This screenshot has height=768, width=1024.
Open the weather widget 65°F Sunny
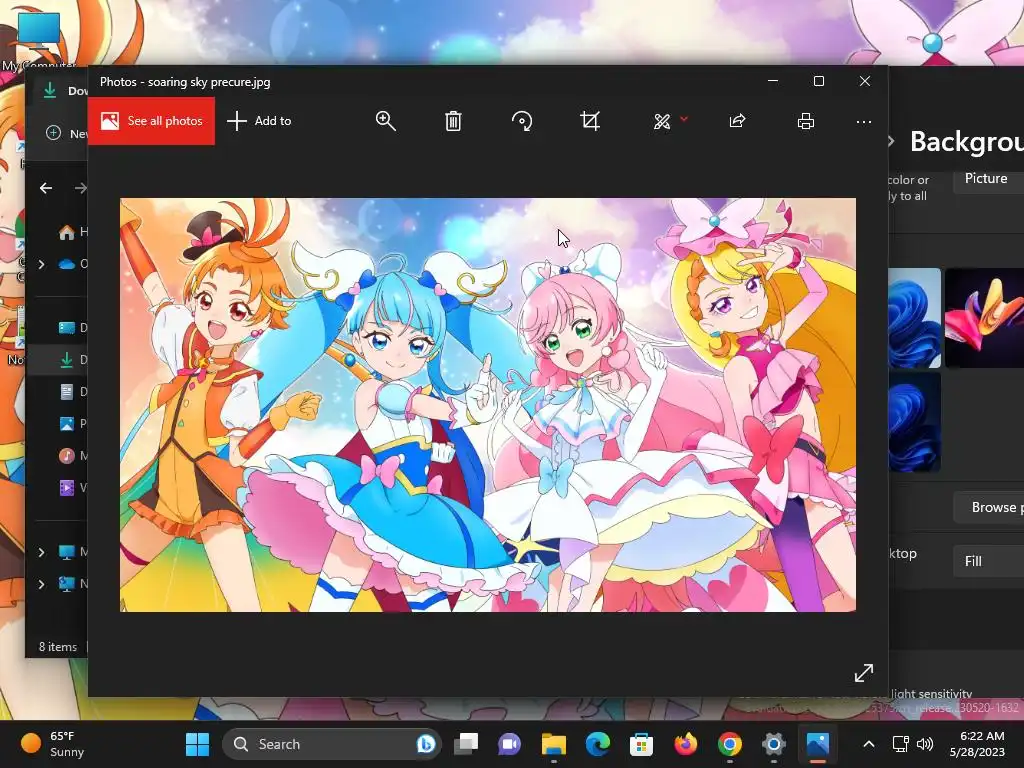click(x=52, y=744)
